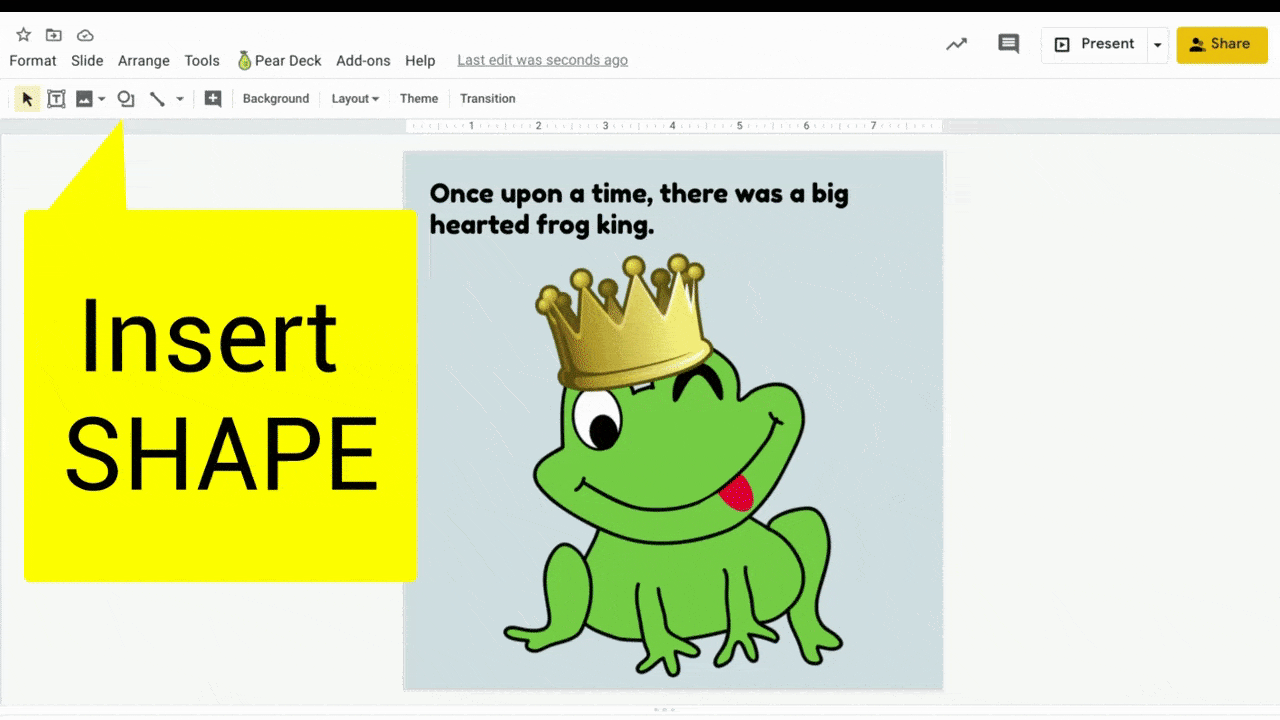Open the Theme panel
The height and width of the screenshot is (720, 1280).
pos(419,99)
